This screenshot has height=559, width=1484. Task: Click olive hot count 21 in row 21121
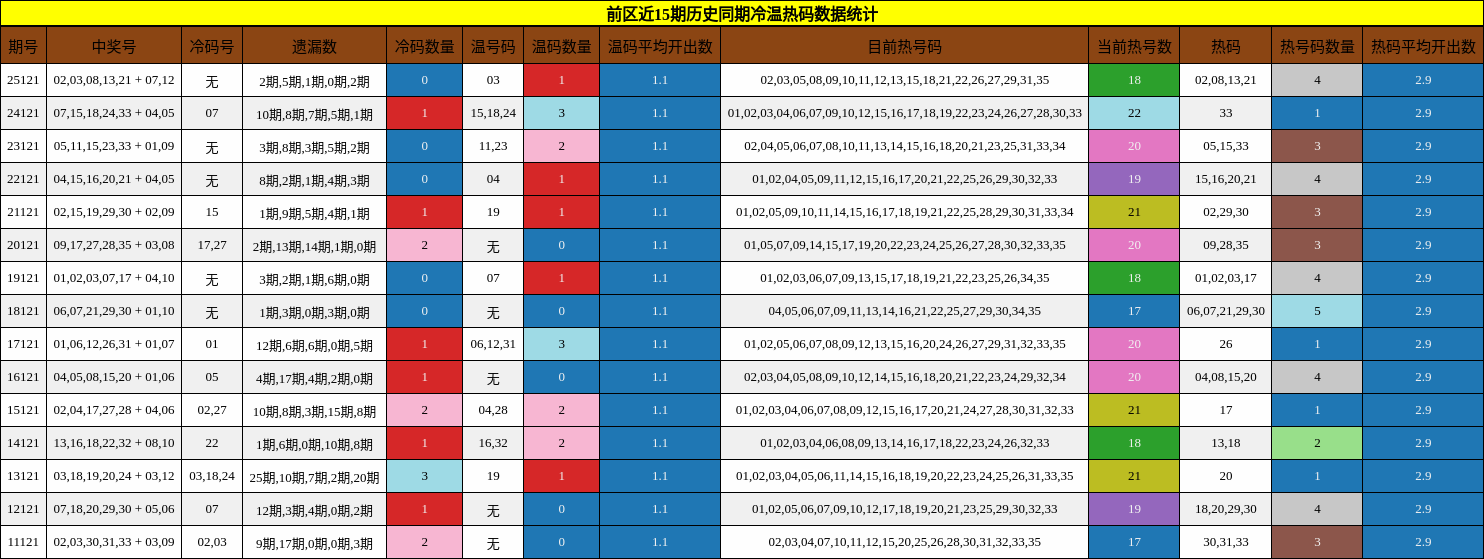pyautogui.click(x=1134, y=212)
